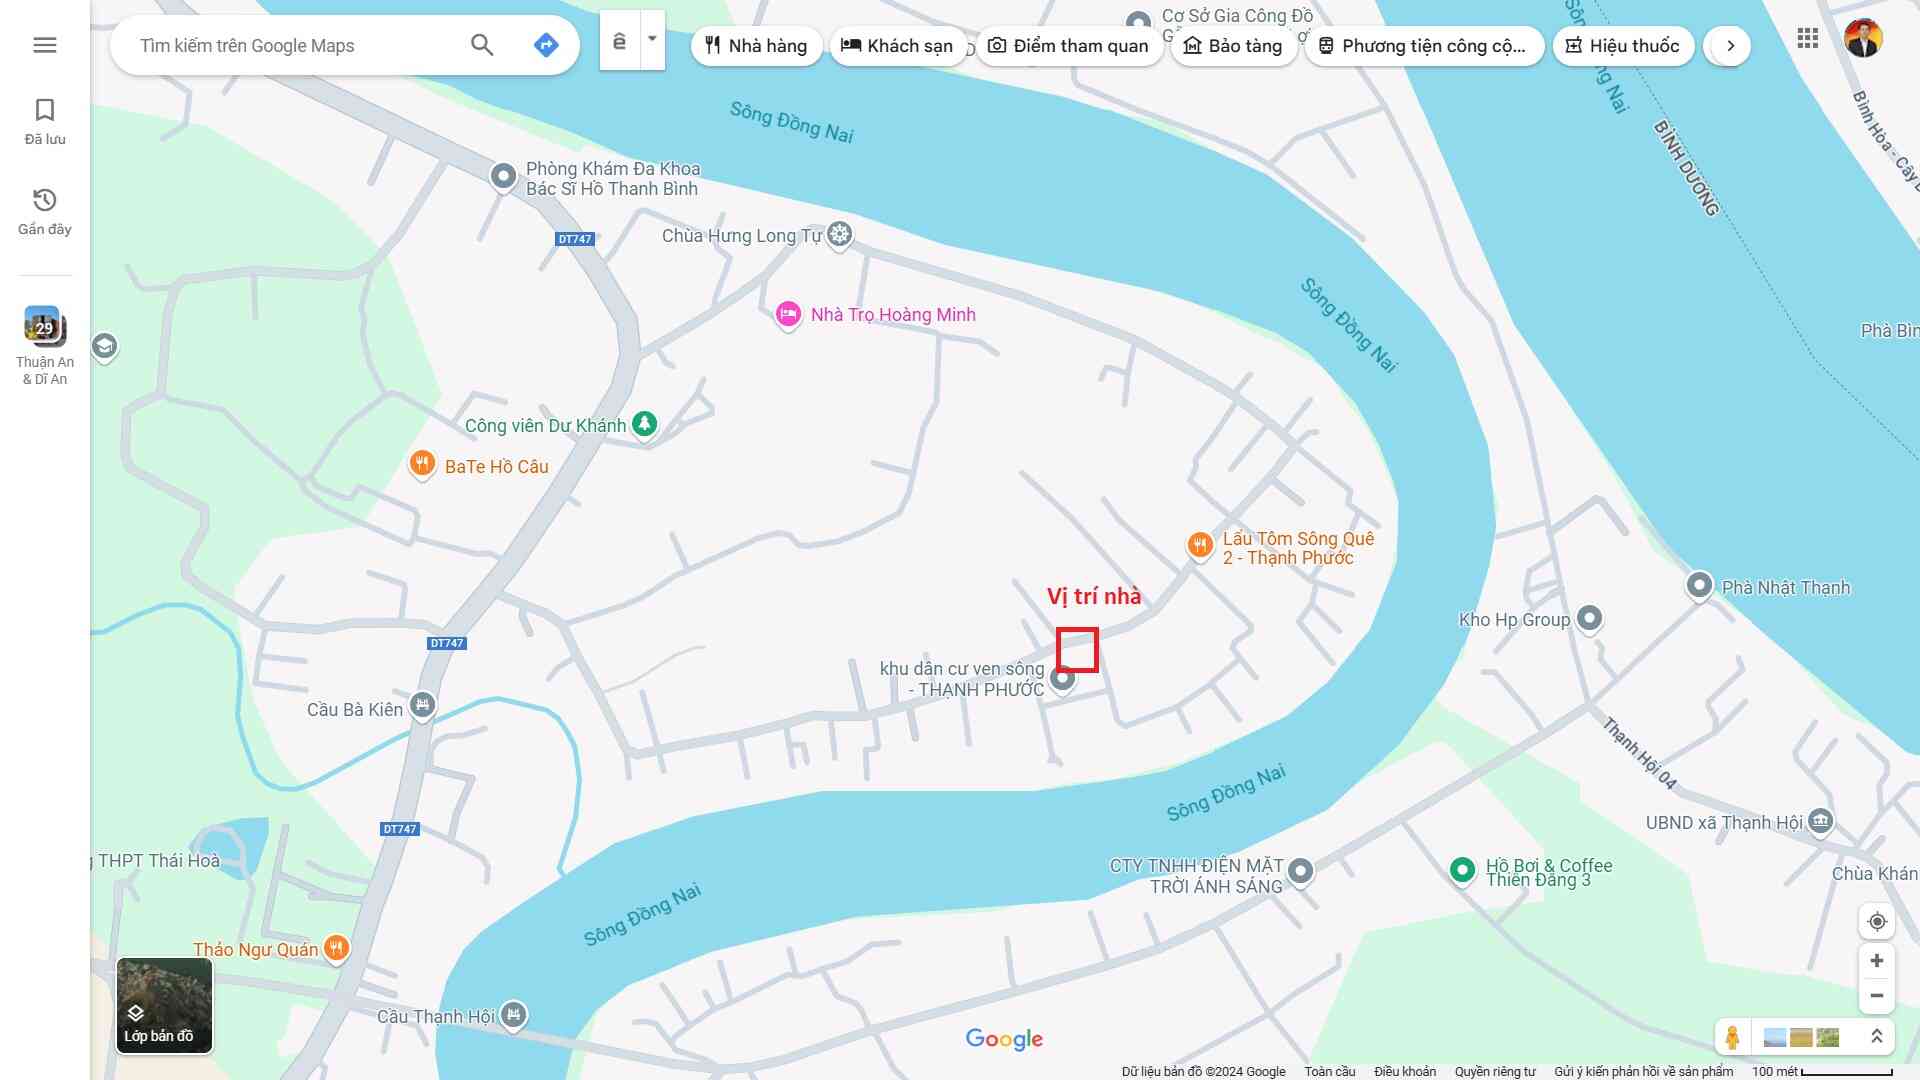
Task: Zoom out with the minus button
Action: pyautogui.click(x=1877, y=996)
